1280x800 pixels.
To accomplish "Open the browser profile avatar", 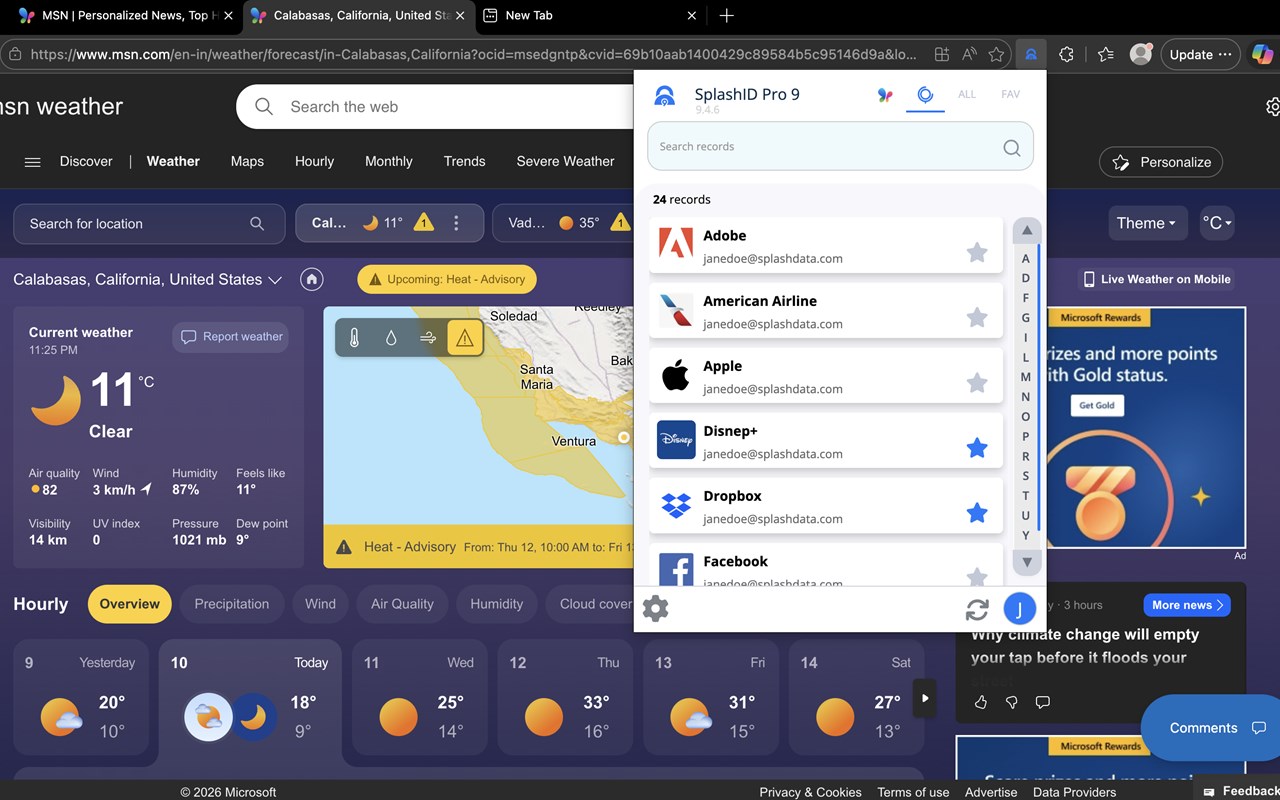I will (x=1141, y=55).
